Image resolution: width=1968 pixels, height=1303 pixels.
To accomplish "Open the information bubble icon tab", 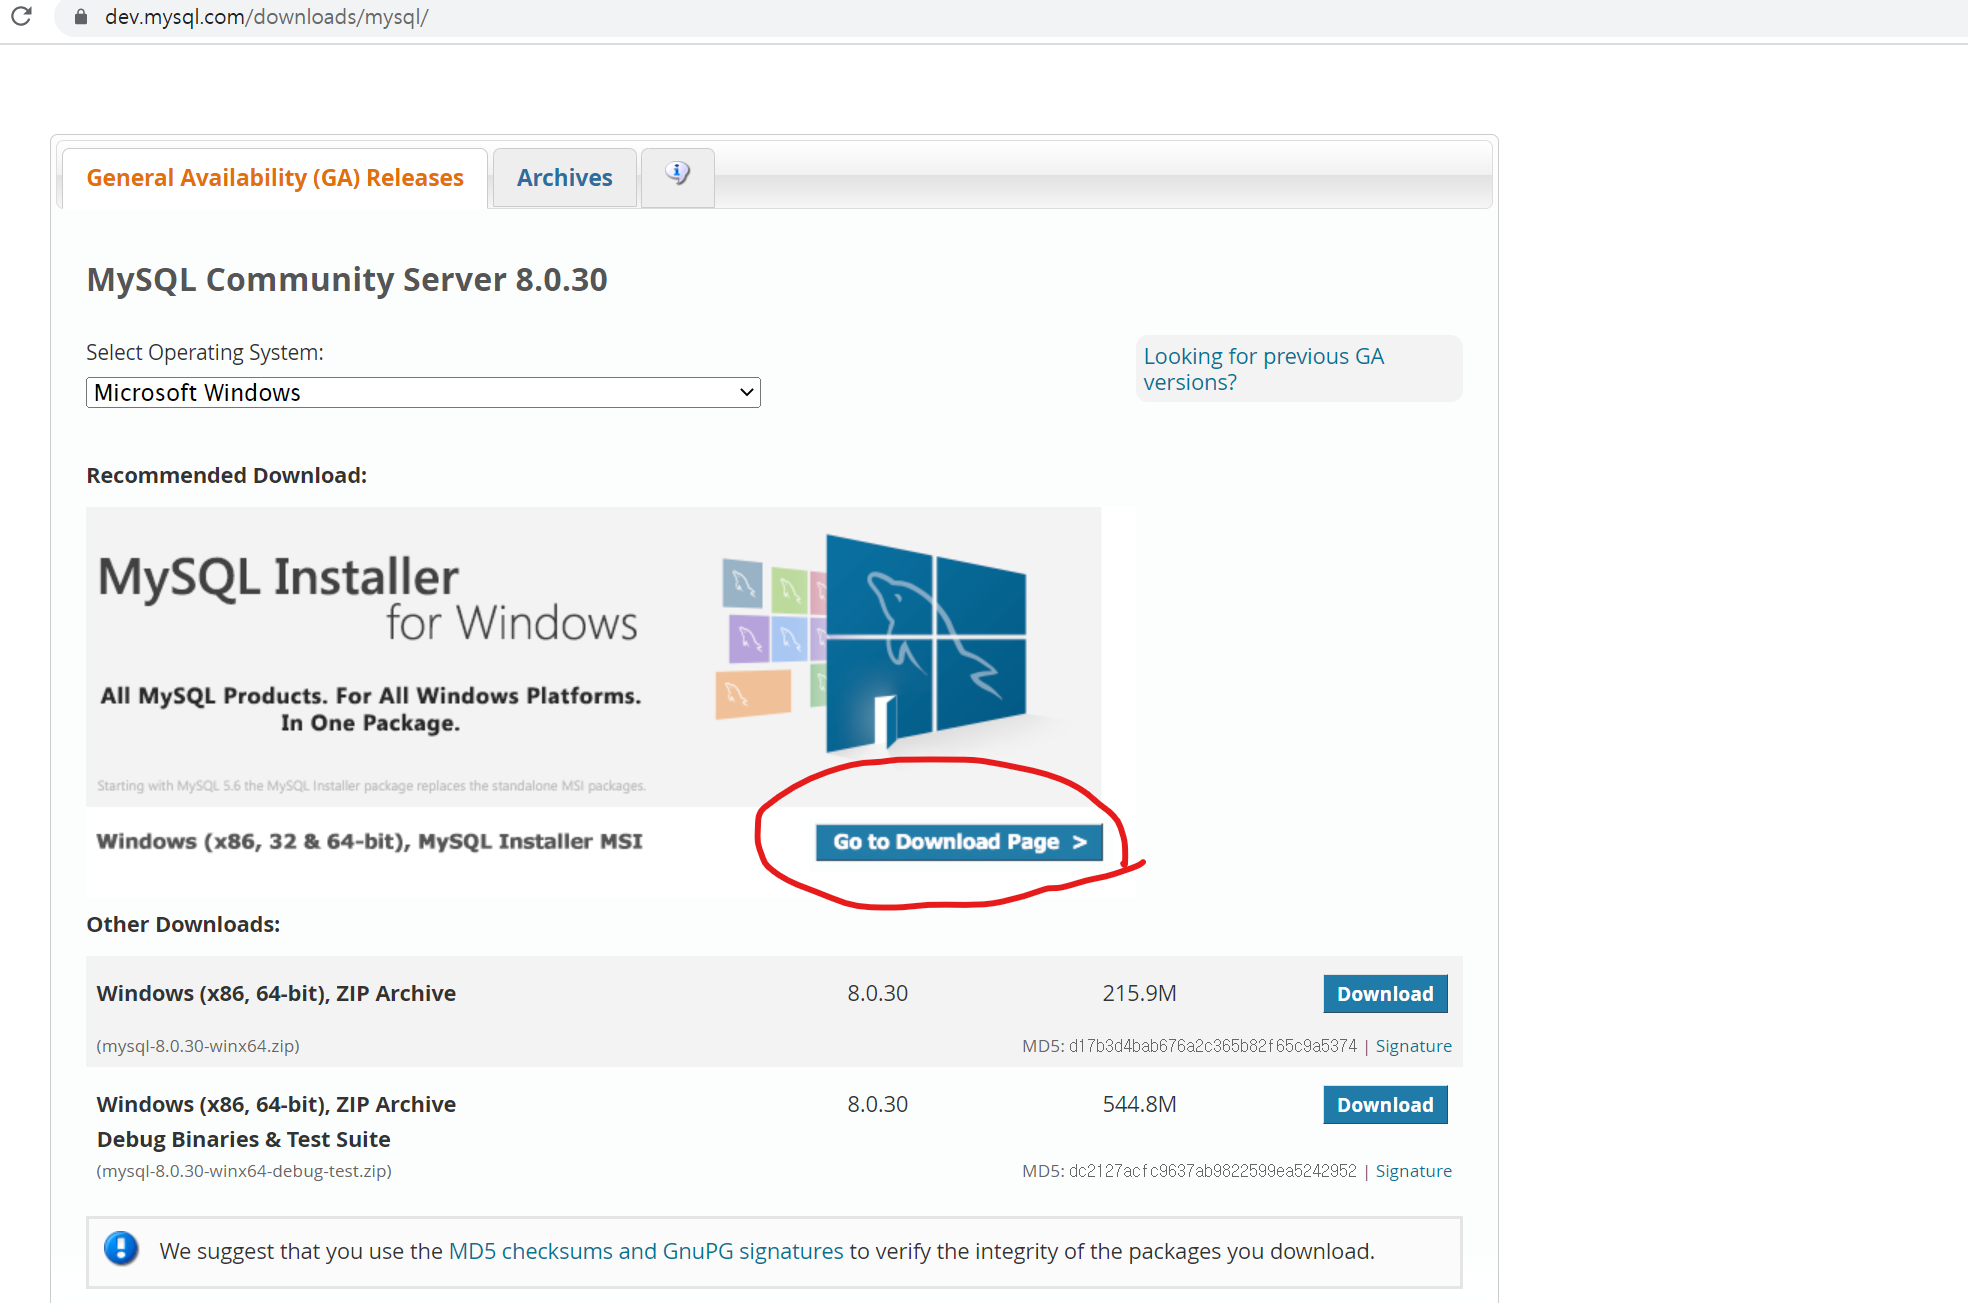I will point(677,175).
